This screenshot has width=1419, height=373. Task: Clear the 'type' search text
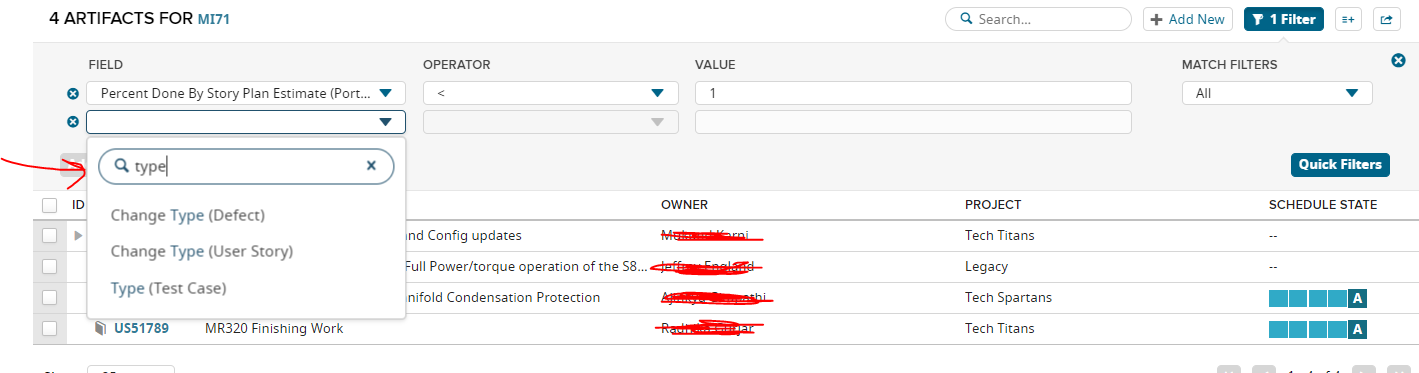tap(371, 166)
